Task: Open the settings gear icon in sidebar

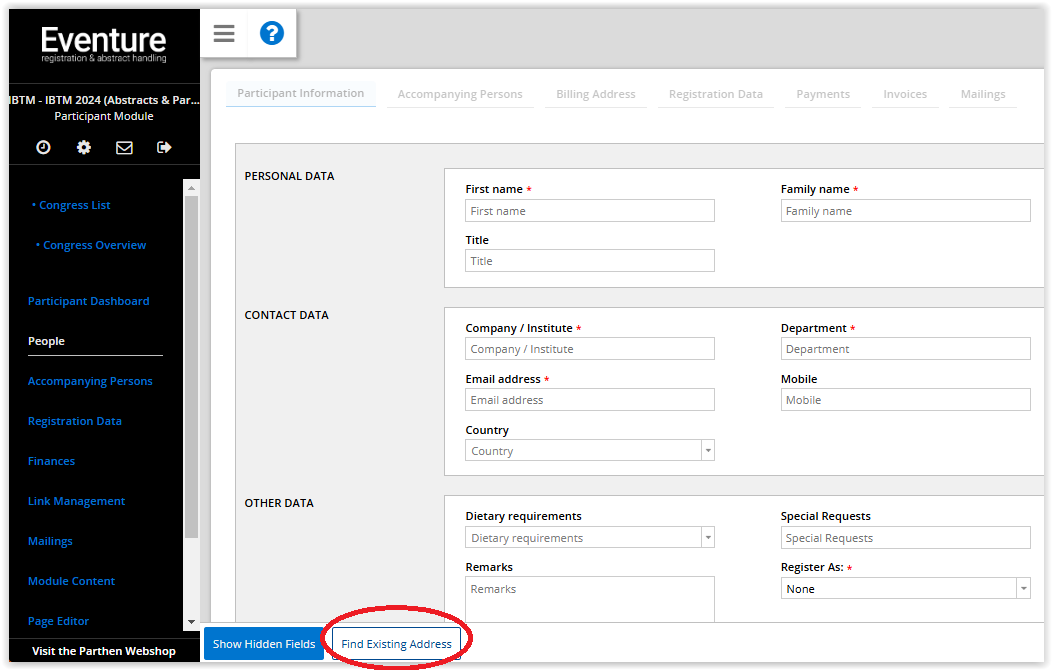Action: click(x=84, y=147)
